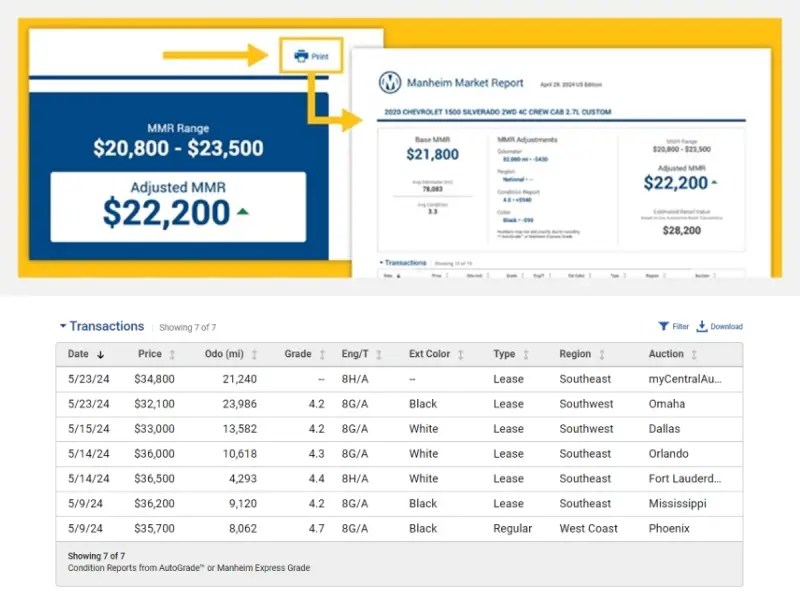800x600 pixels.
Task: Click the Region column sort icon
Action: coord(602,355)
